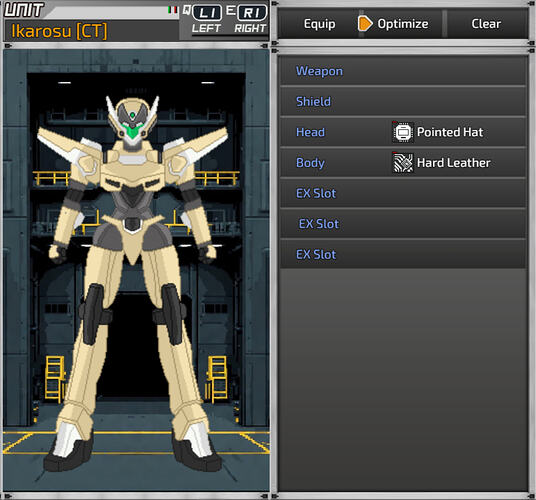This screenshot has height=500, width=536.
Task: Select the Optimize option
Action: click(402, 24)
